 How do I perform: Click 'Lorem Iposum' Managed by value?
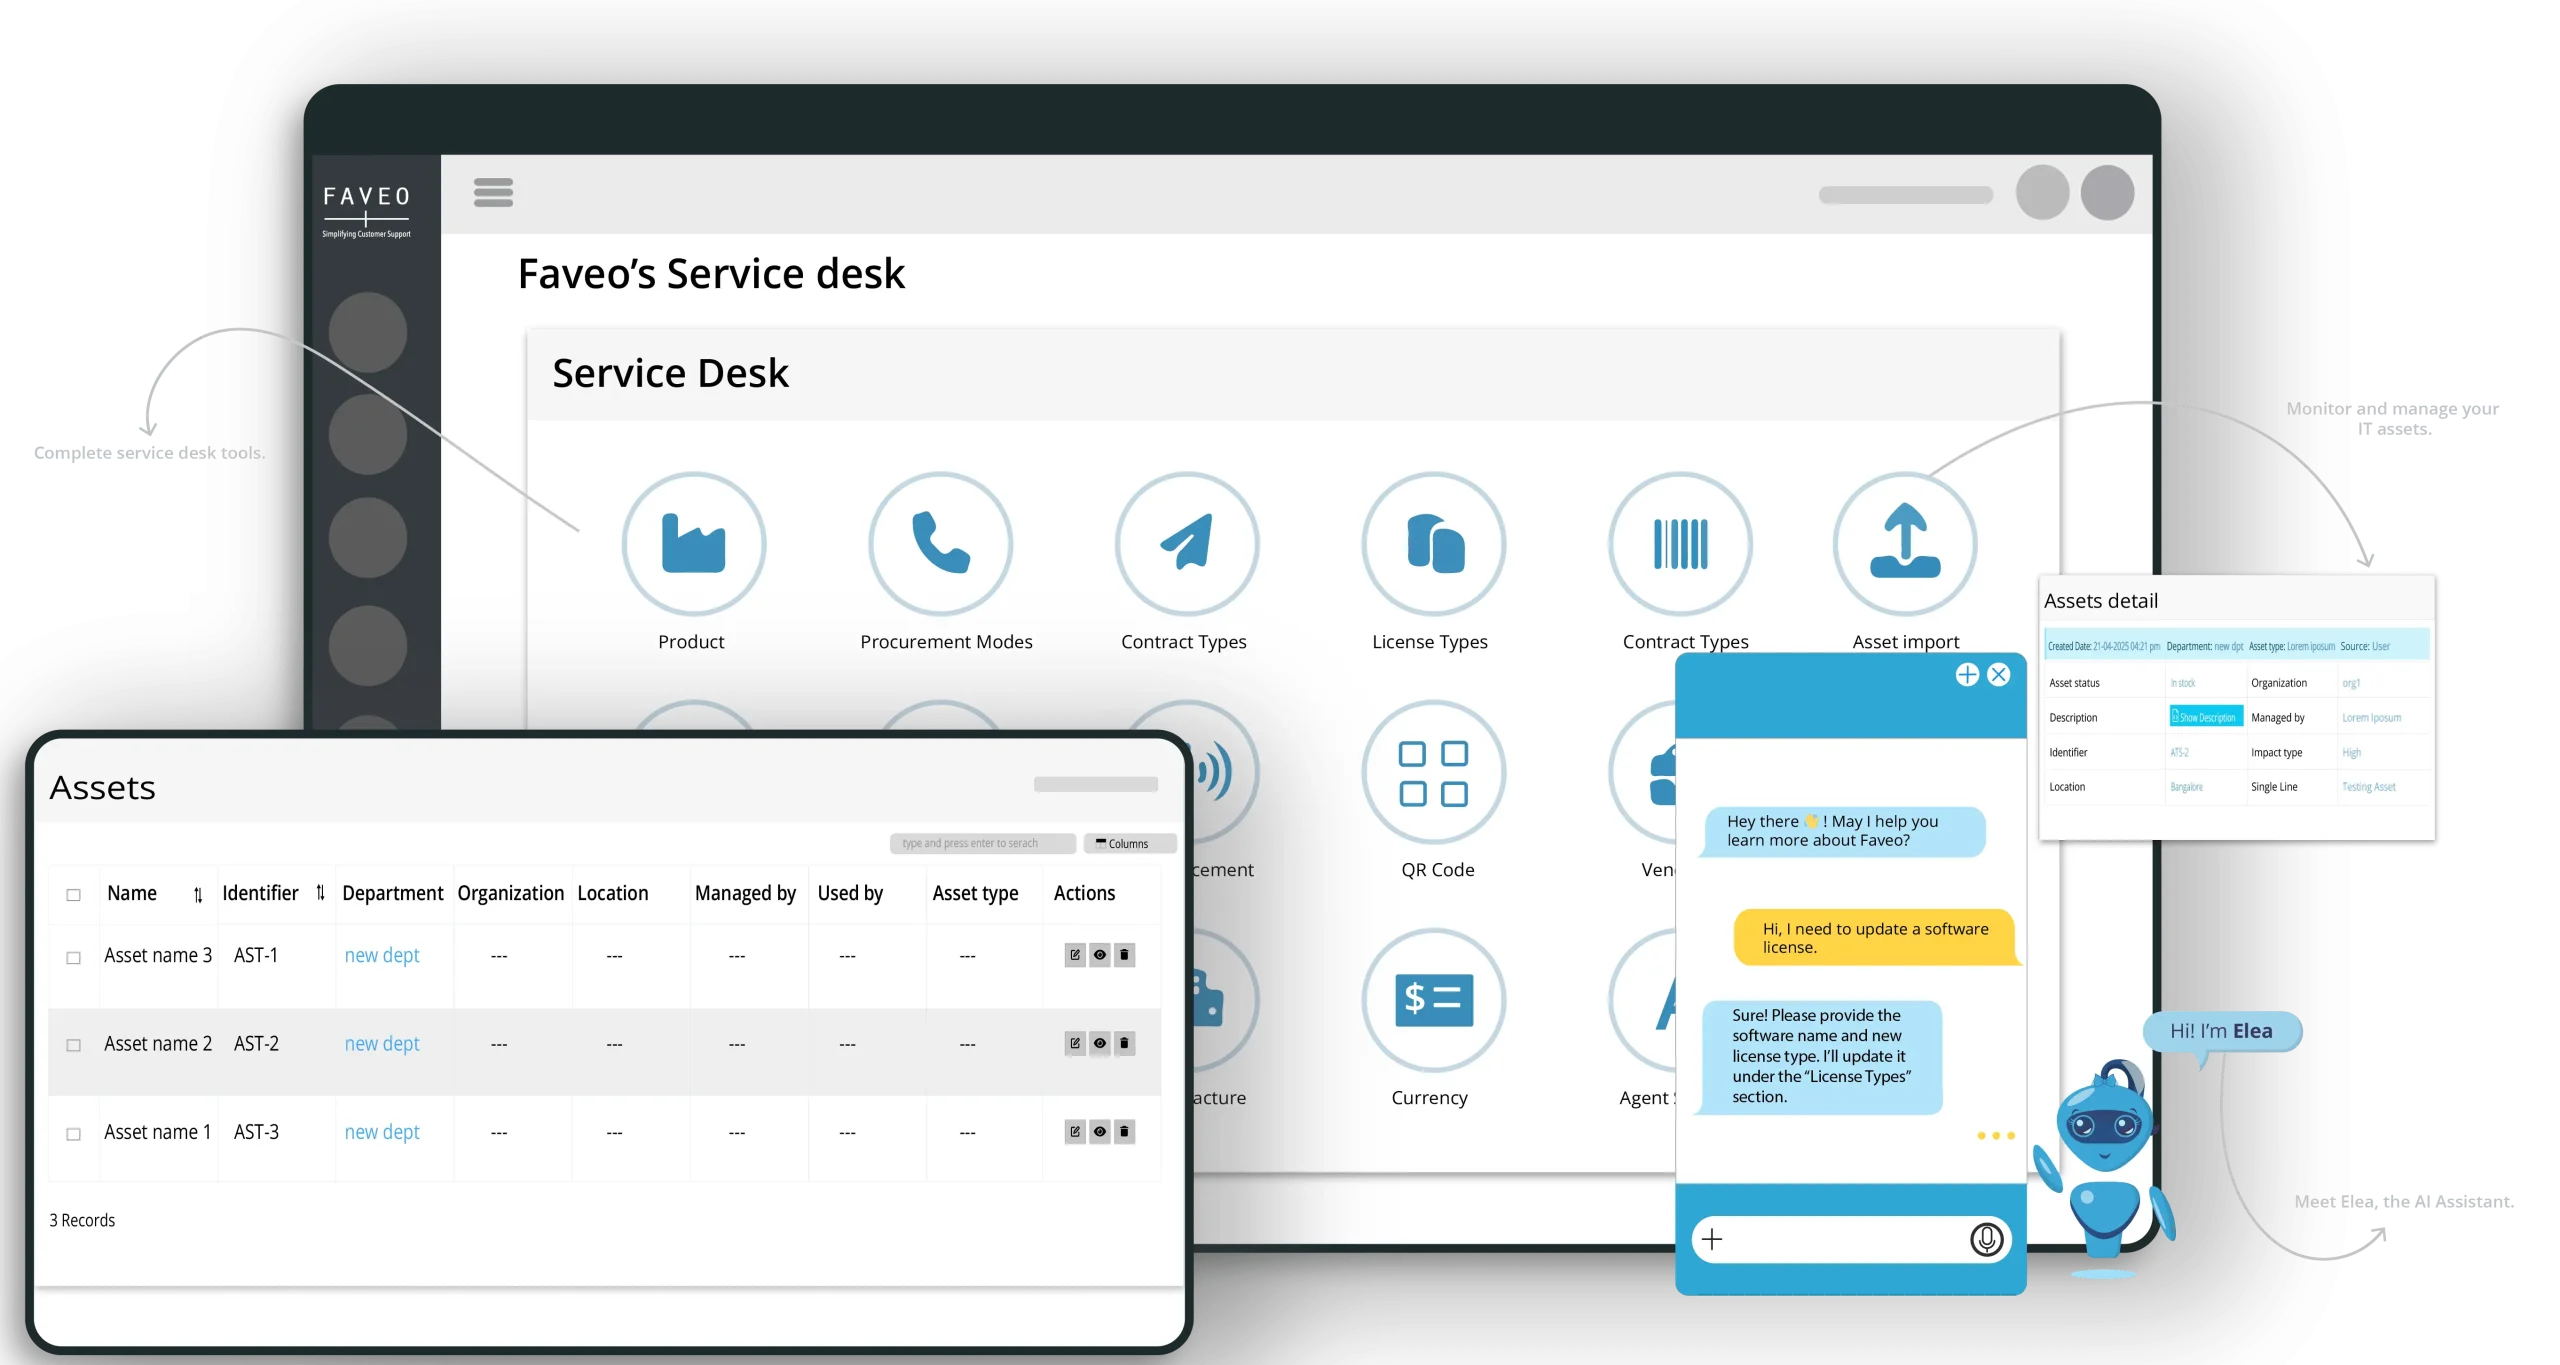[x=2371, y=717]
